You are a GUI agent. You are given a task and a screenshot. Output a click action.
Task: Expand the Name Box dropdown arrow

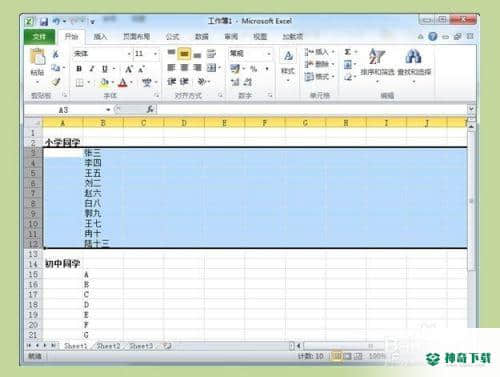click(x=108, y=110)
